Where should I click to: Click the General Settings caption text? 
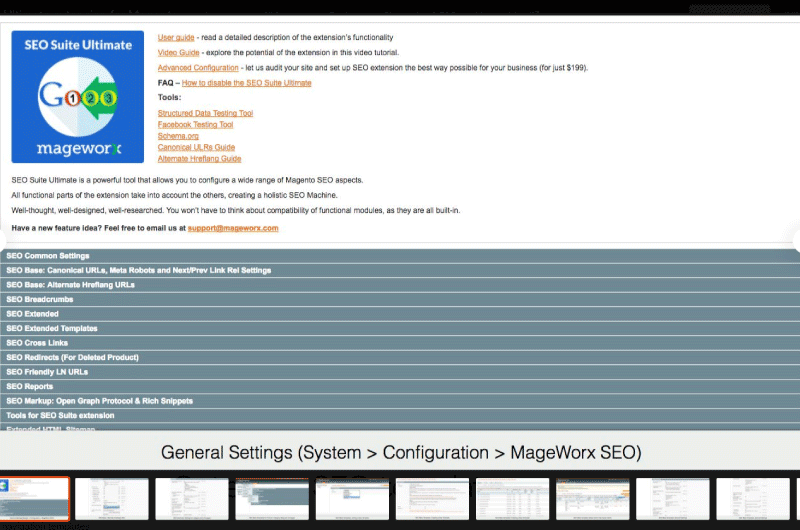pos(401,452)
